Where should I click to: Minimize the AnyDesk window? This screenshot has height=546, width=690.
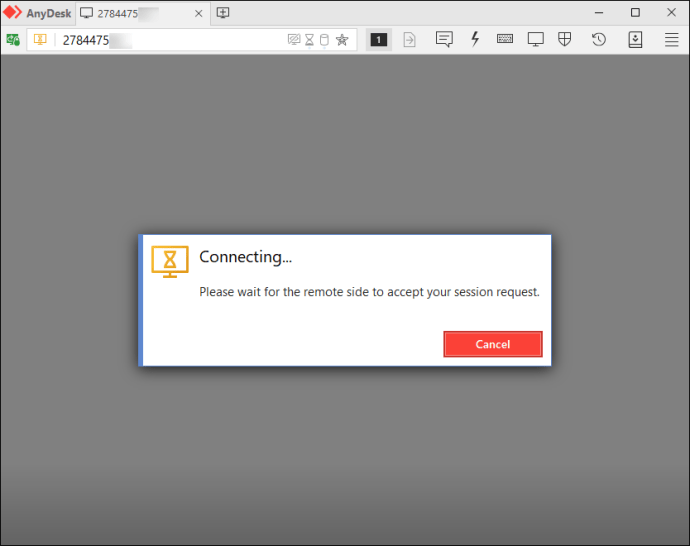598,13
